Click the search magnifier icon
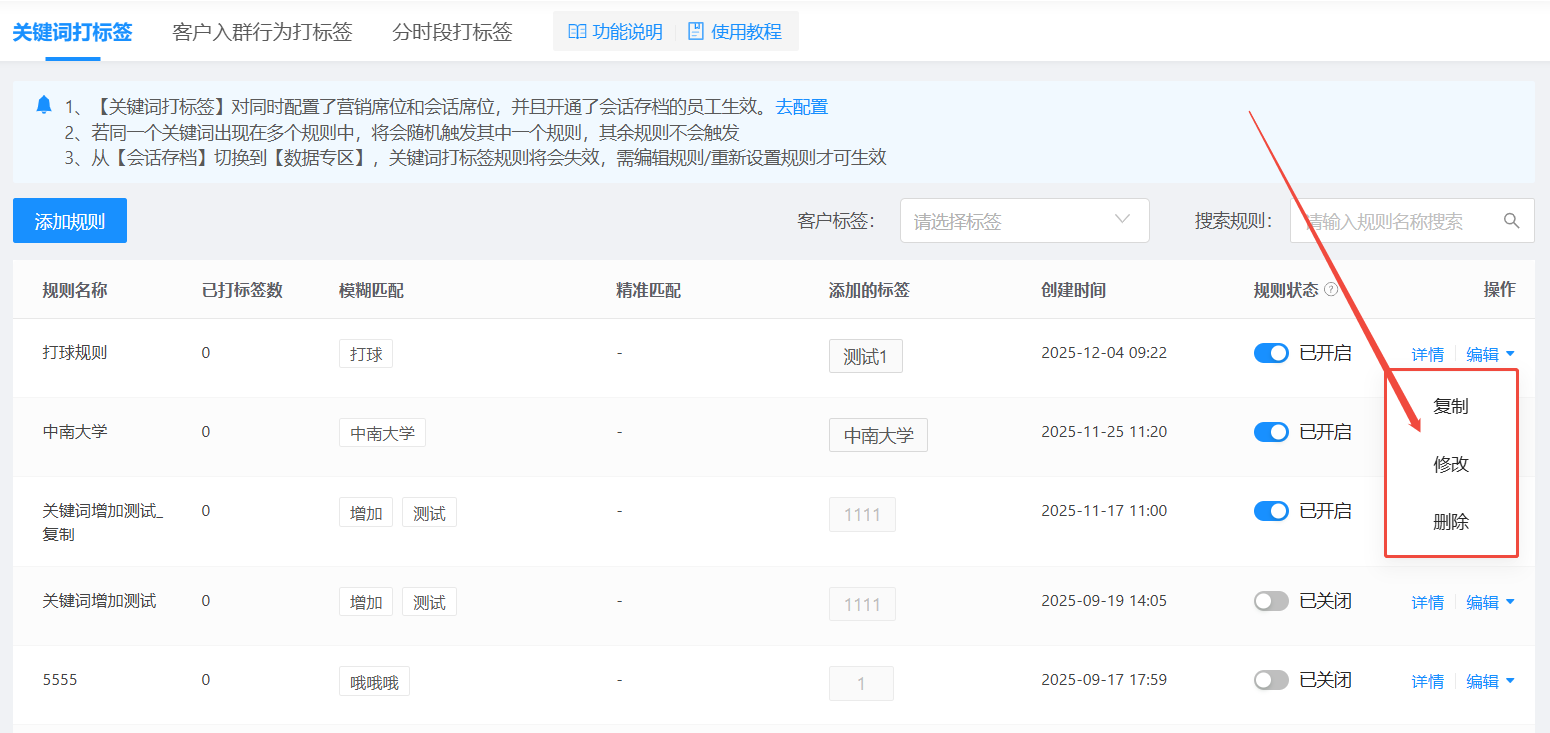Image resolution: width=1550 pixels, height=733 pixels. pyautogui.click(x=1512, y=220)
